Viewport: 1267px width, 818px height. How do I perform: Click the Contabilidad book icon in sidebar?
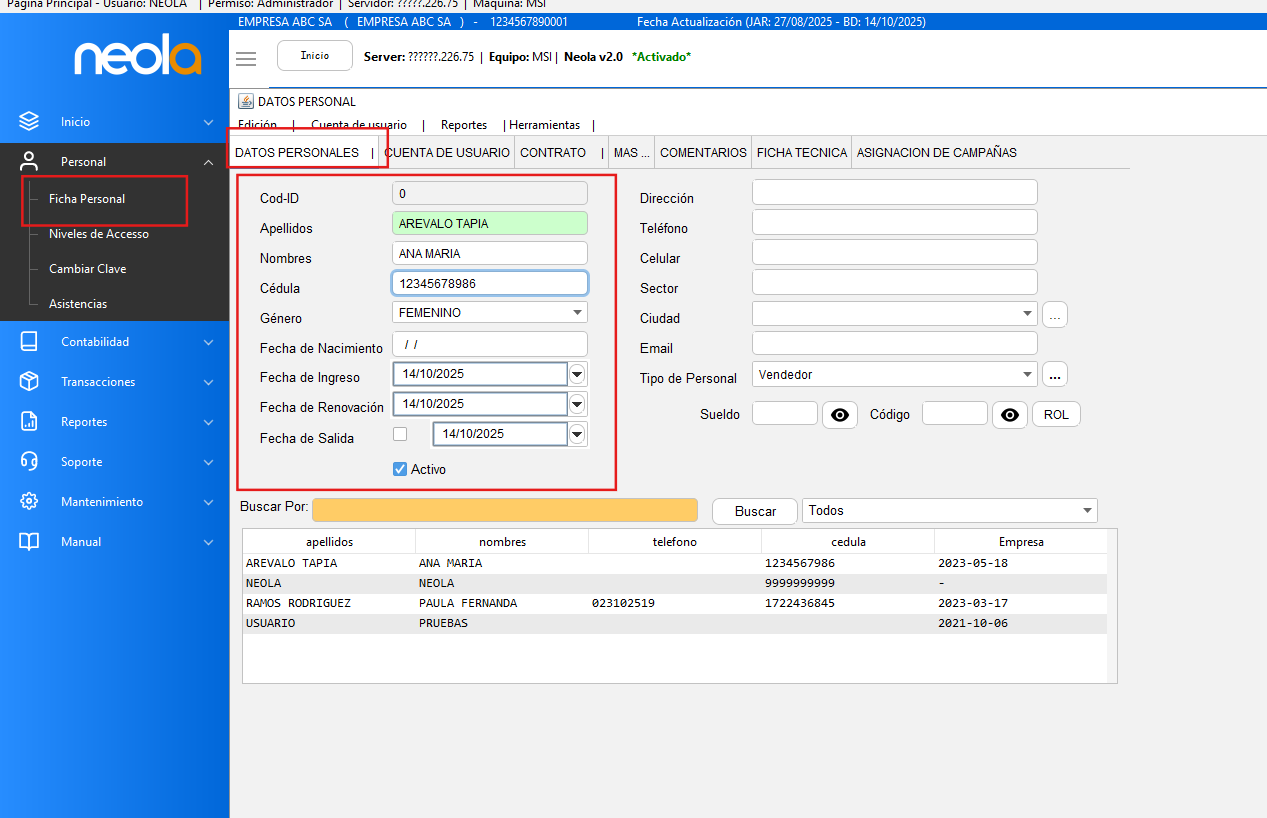click(29, 342)
